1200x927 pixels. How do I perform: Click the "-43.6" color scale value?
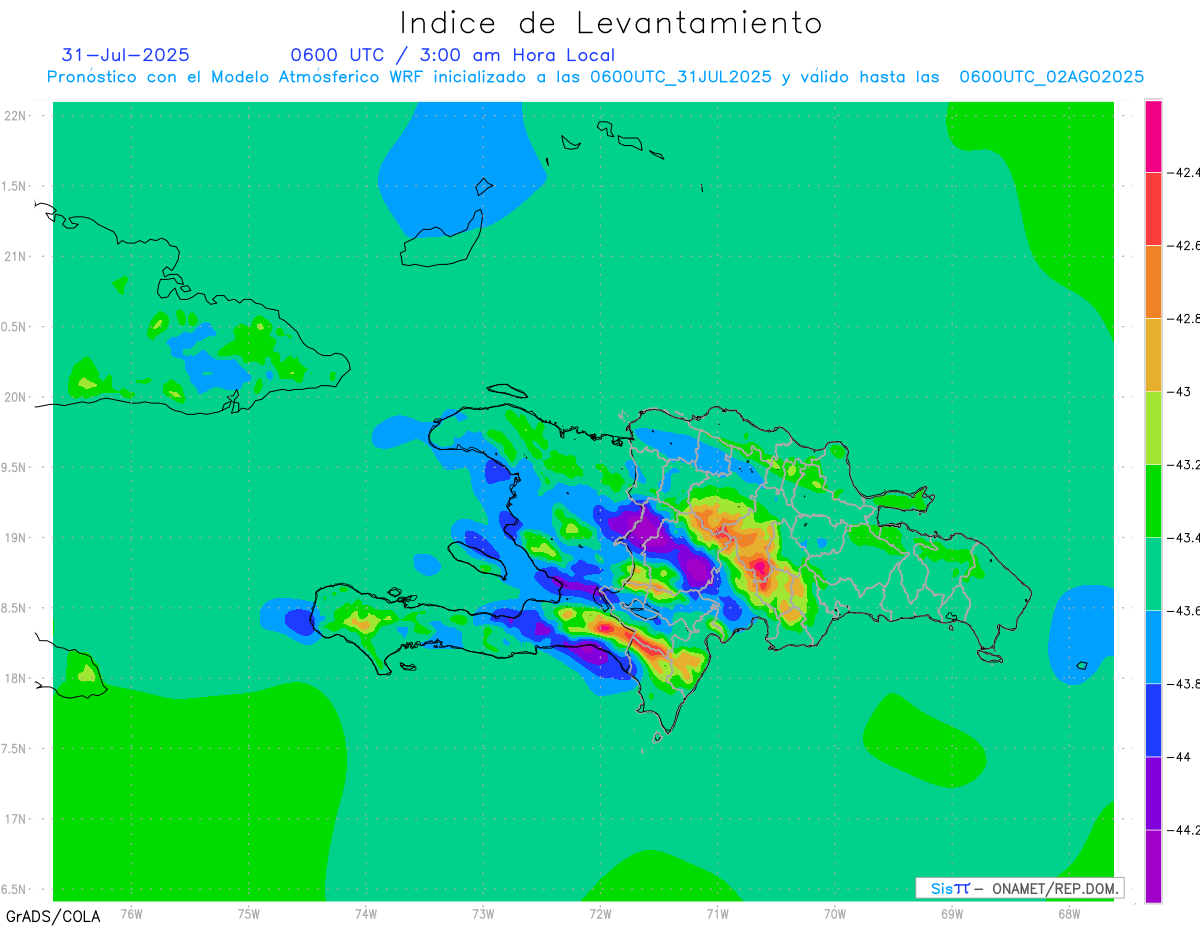pos(1184,611)
